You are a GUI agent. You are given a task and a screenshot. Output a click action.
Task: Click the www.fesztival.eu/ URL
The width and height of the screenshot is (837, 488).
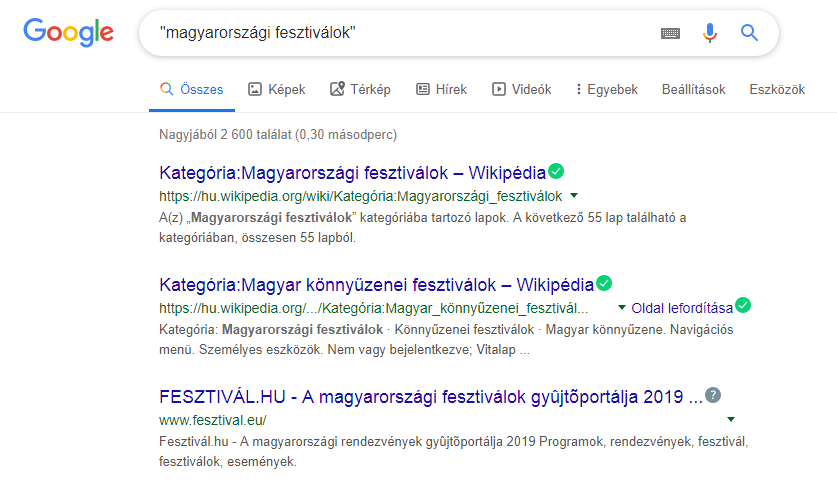click(212, 421)
